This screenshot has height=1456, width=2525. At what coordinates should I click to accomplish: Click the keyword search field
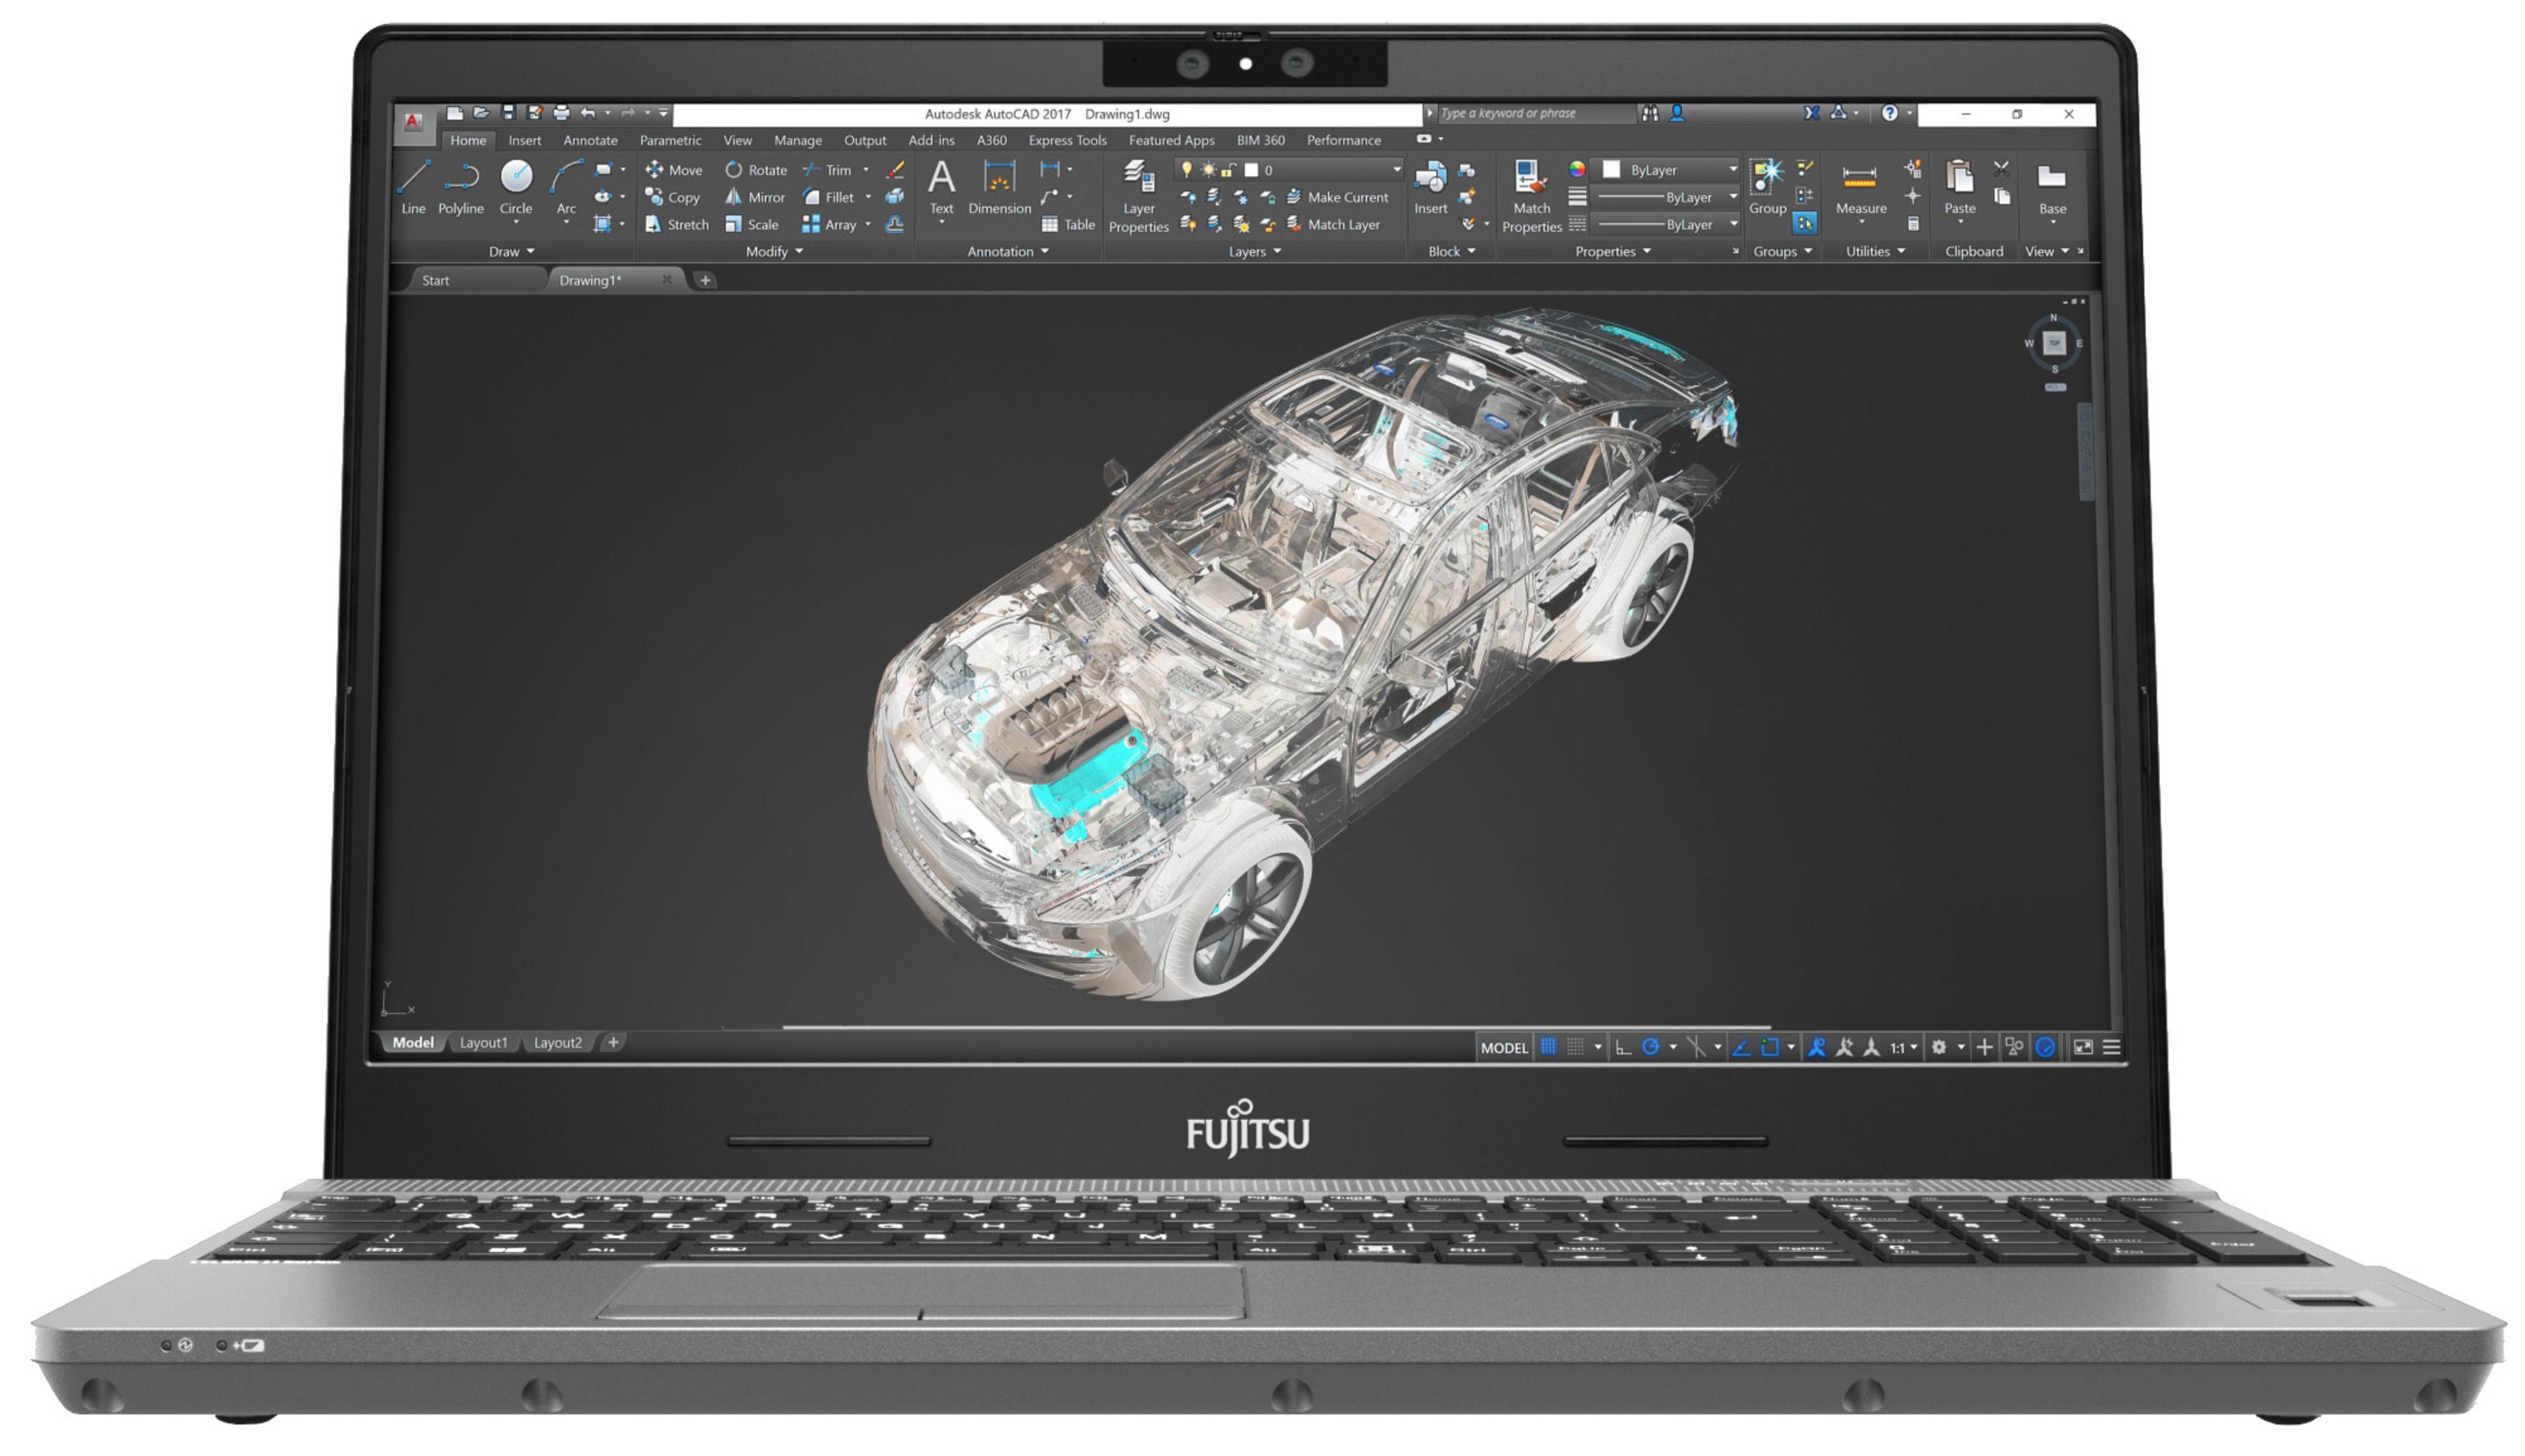click(1535, 114)
